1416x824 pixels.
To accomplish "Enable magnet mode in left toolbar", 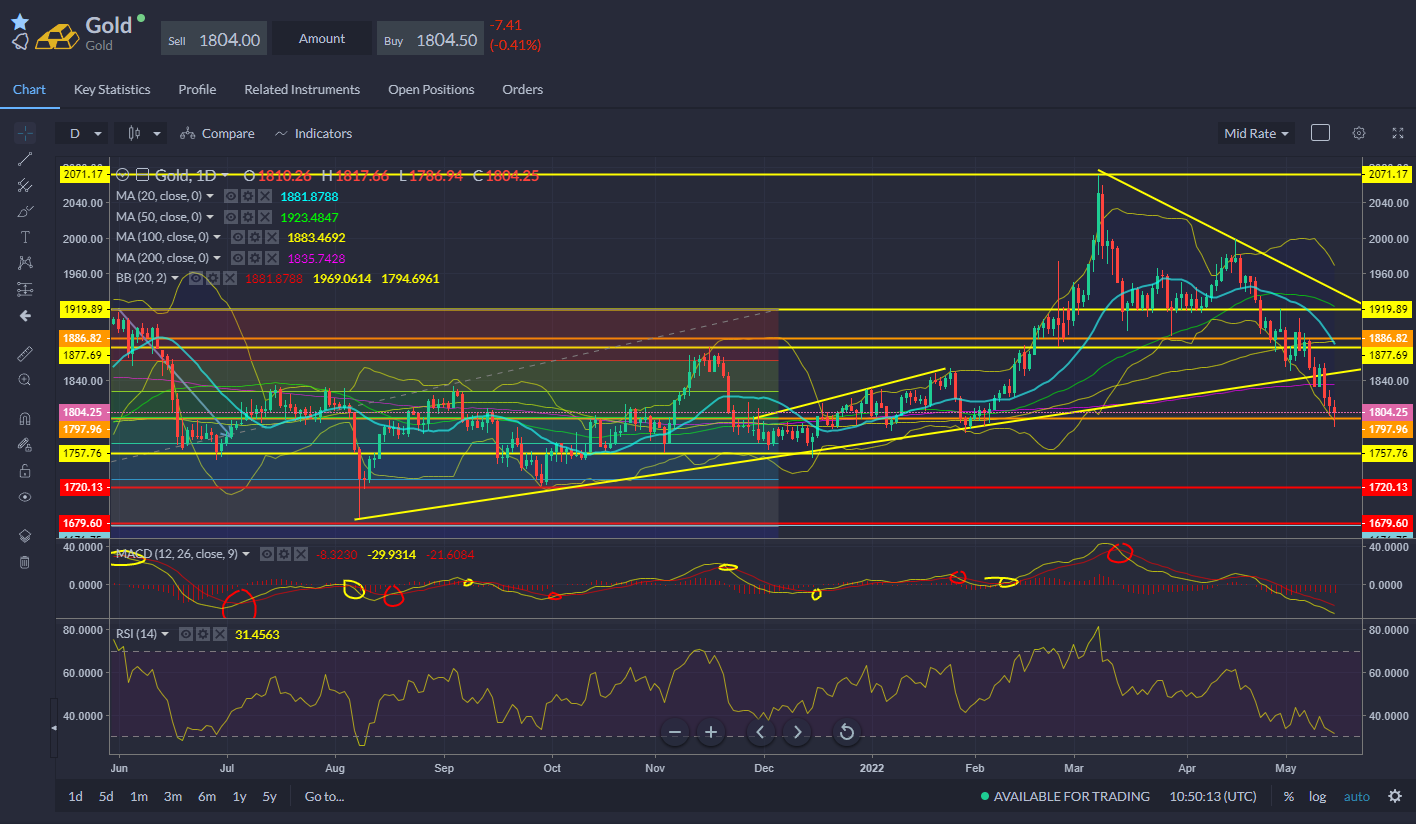I will coord(25,419).
